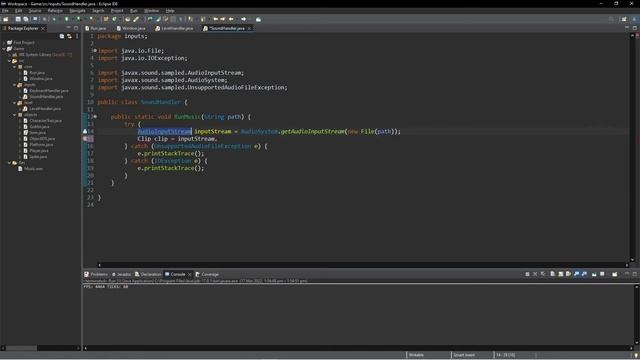Image resolution: width=640 pixels, height=360 pixels.
Task: Collapse the src folder node
Action: coord(9,61)
